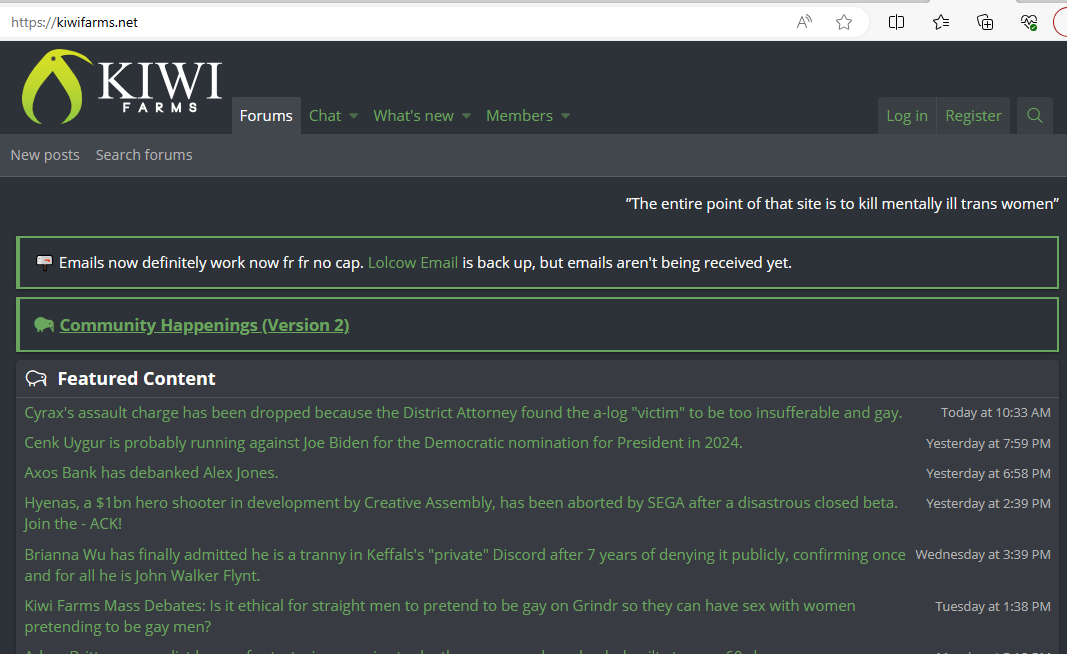The image size is (1067, 654).
Task: Open the What's new menu item
Action: point(413,116)
